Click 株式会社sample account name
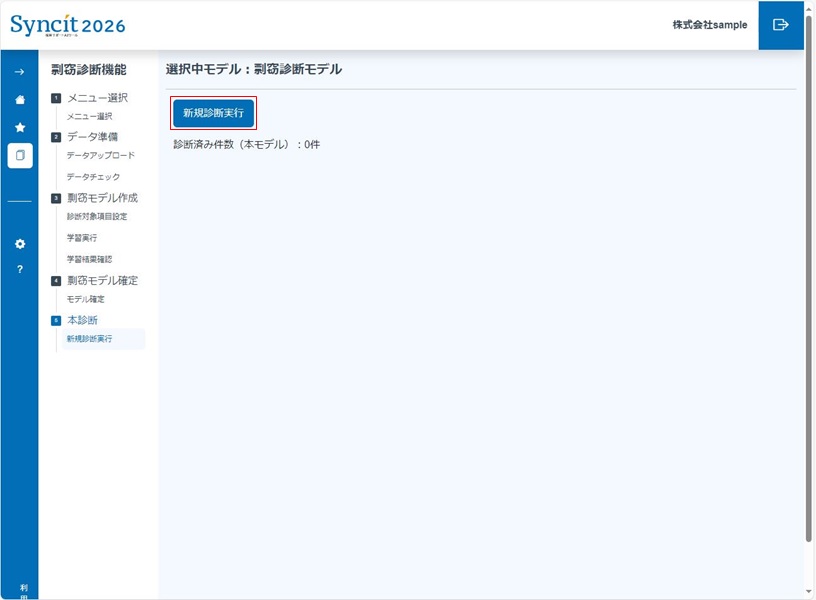The image size is (816, 600). 709,25
